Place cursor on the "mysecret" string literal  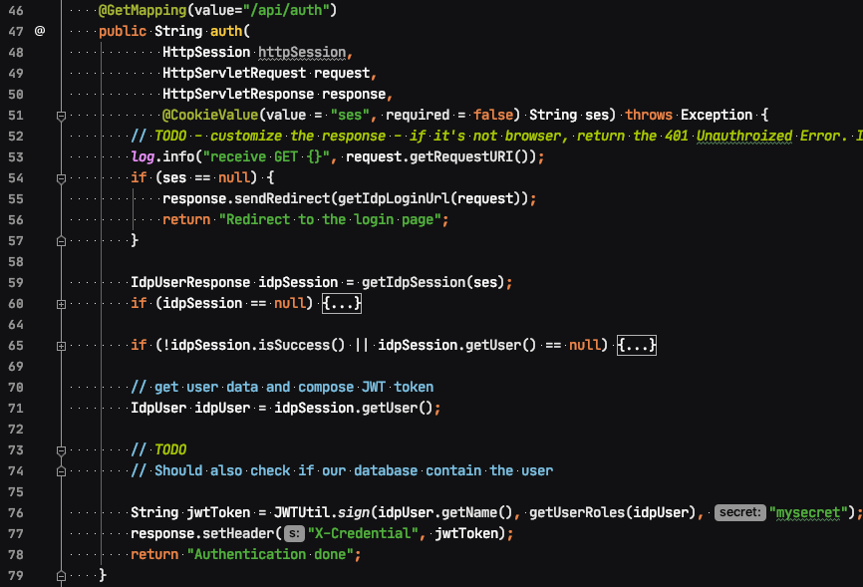coord(806,512)
